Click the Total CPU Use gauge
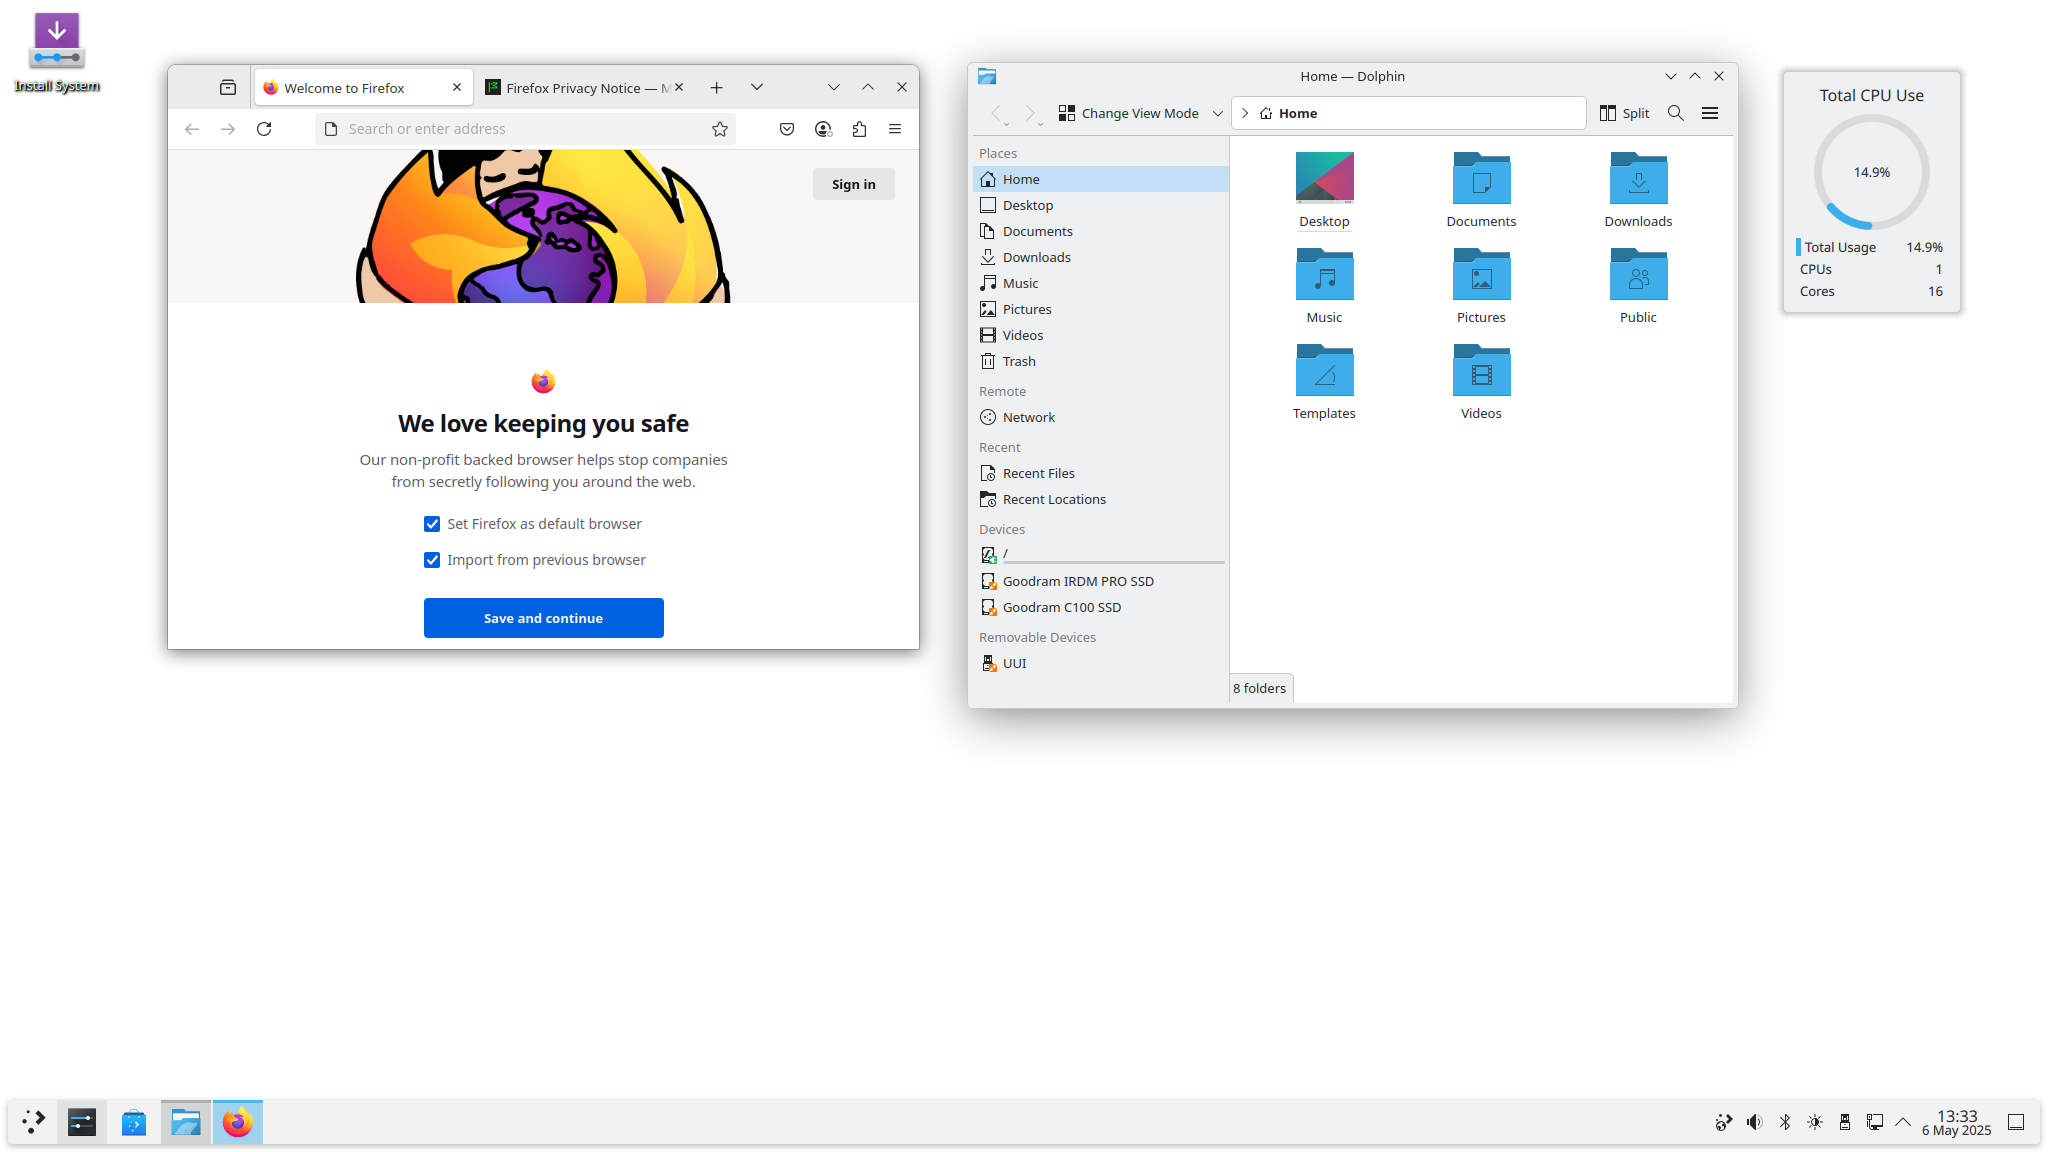Screen dimensions: 2048x1152 (x=1871, y=172)
